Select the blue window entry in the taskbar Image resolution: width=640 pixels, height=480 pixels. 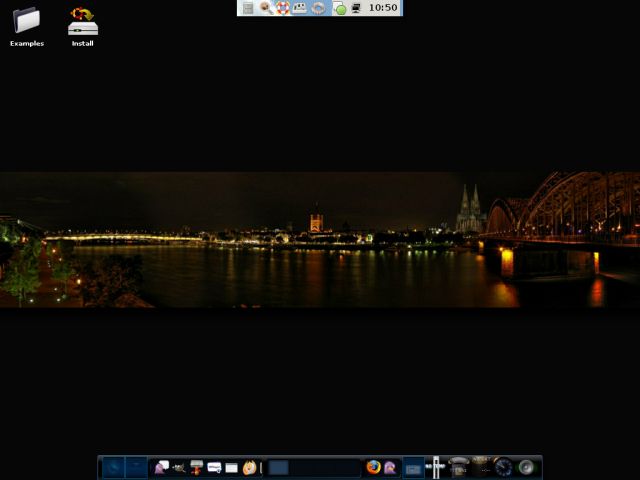pos(279,468)
